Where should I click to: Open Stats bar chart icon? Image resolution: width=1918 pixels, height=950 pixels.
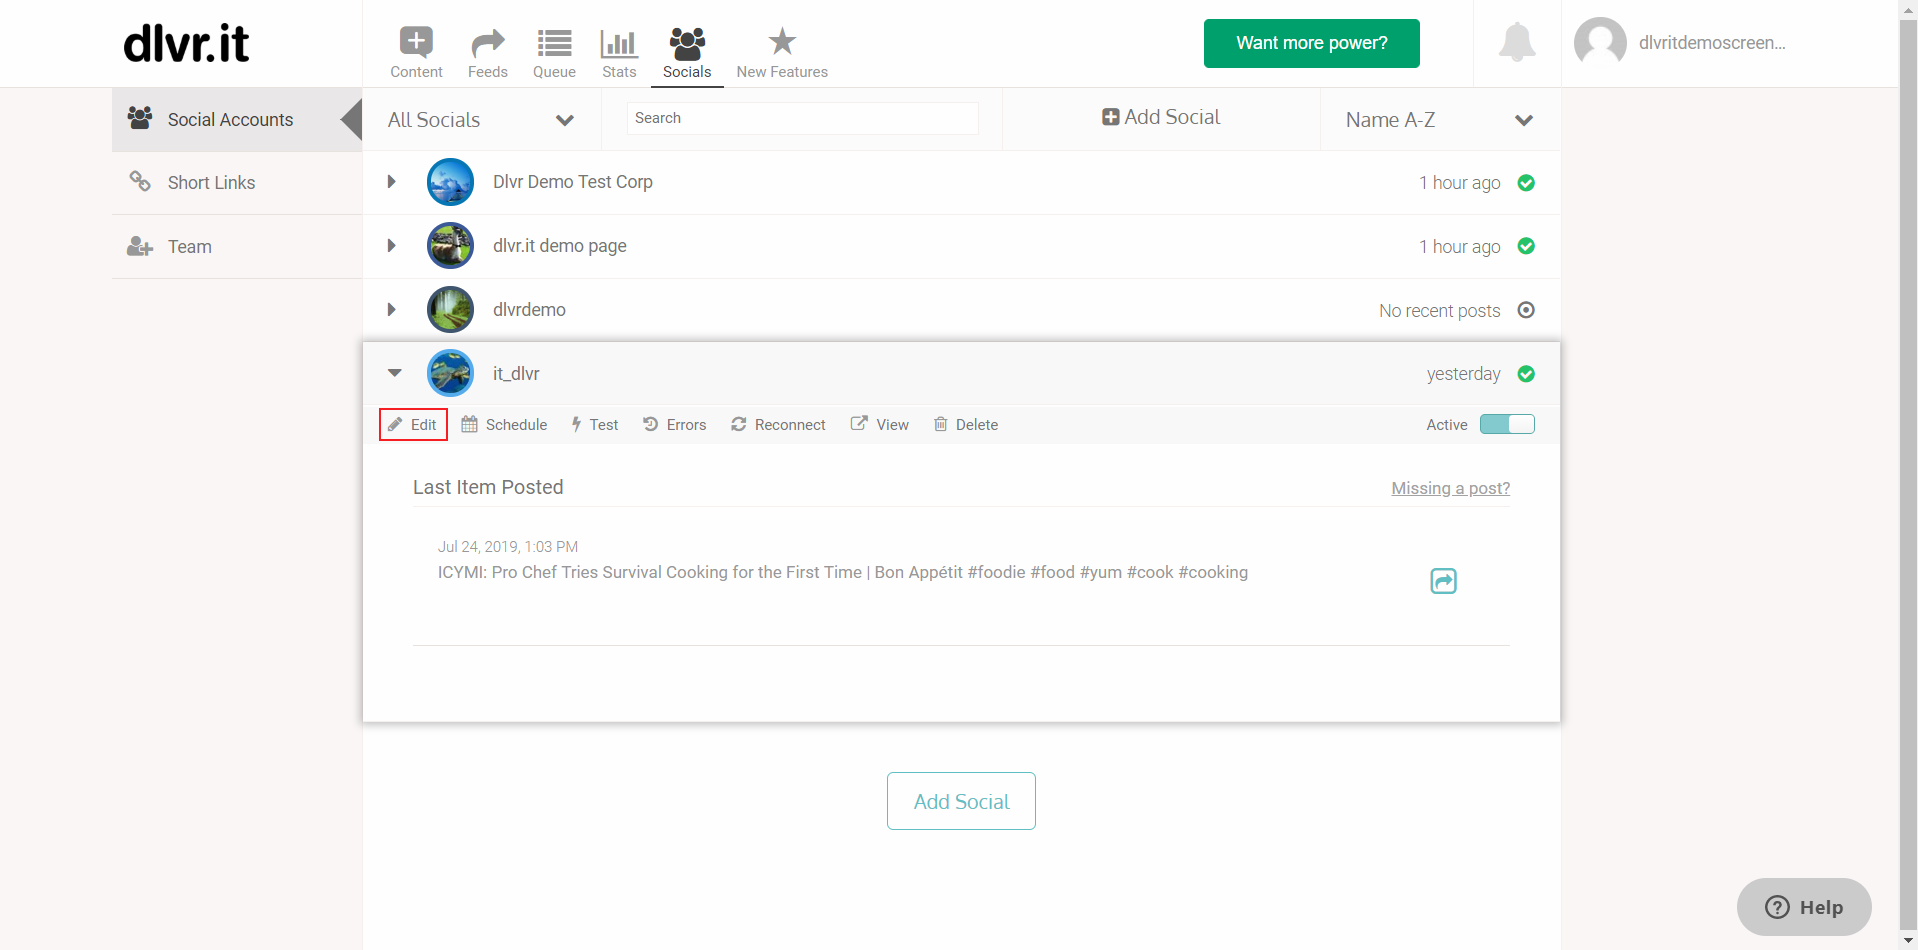tap(619, 42)
